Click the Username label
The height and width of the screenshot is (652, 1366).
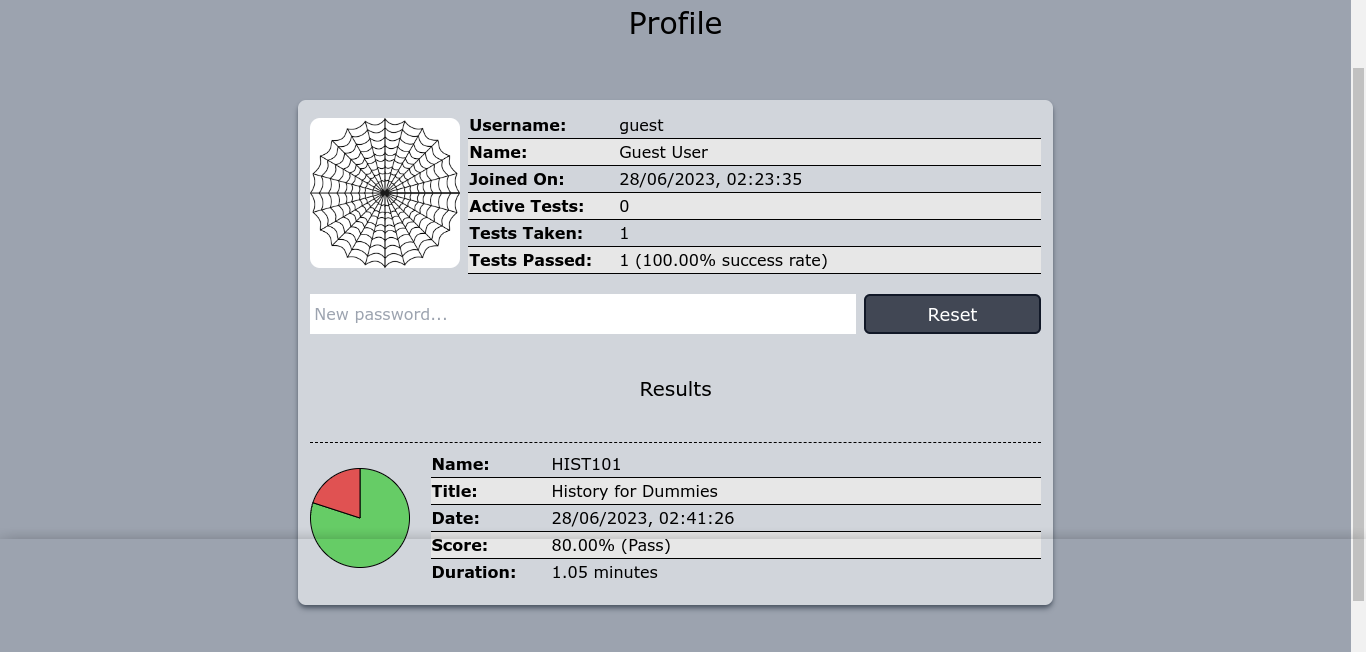(517, 125)
